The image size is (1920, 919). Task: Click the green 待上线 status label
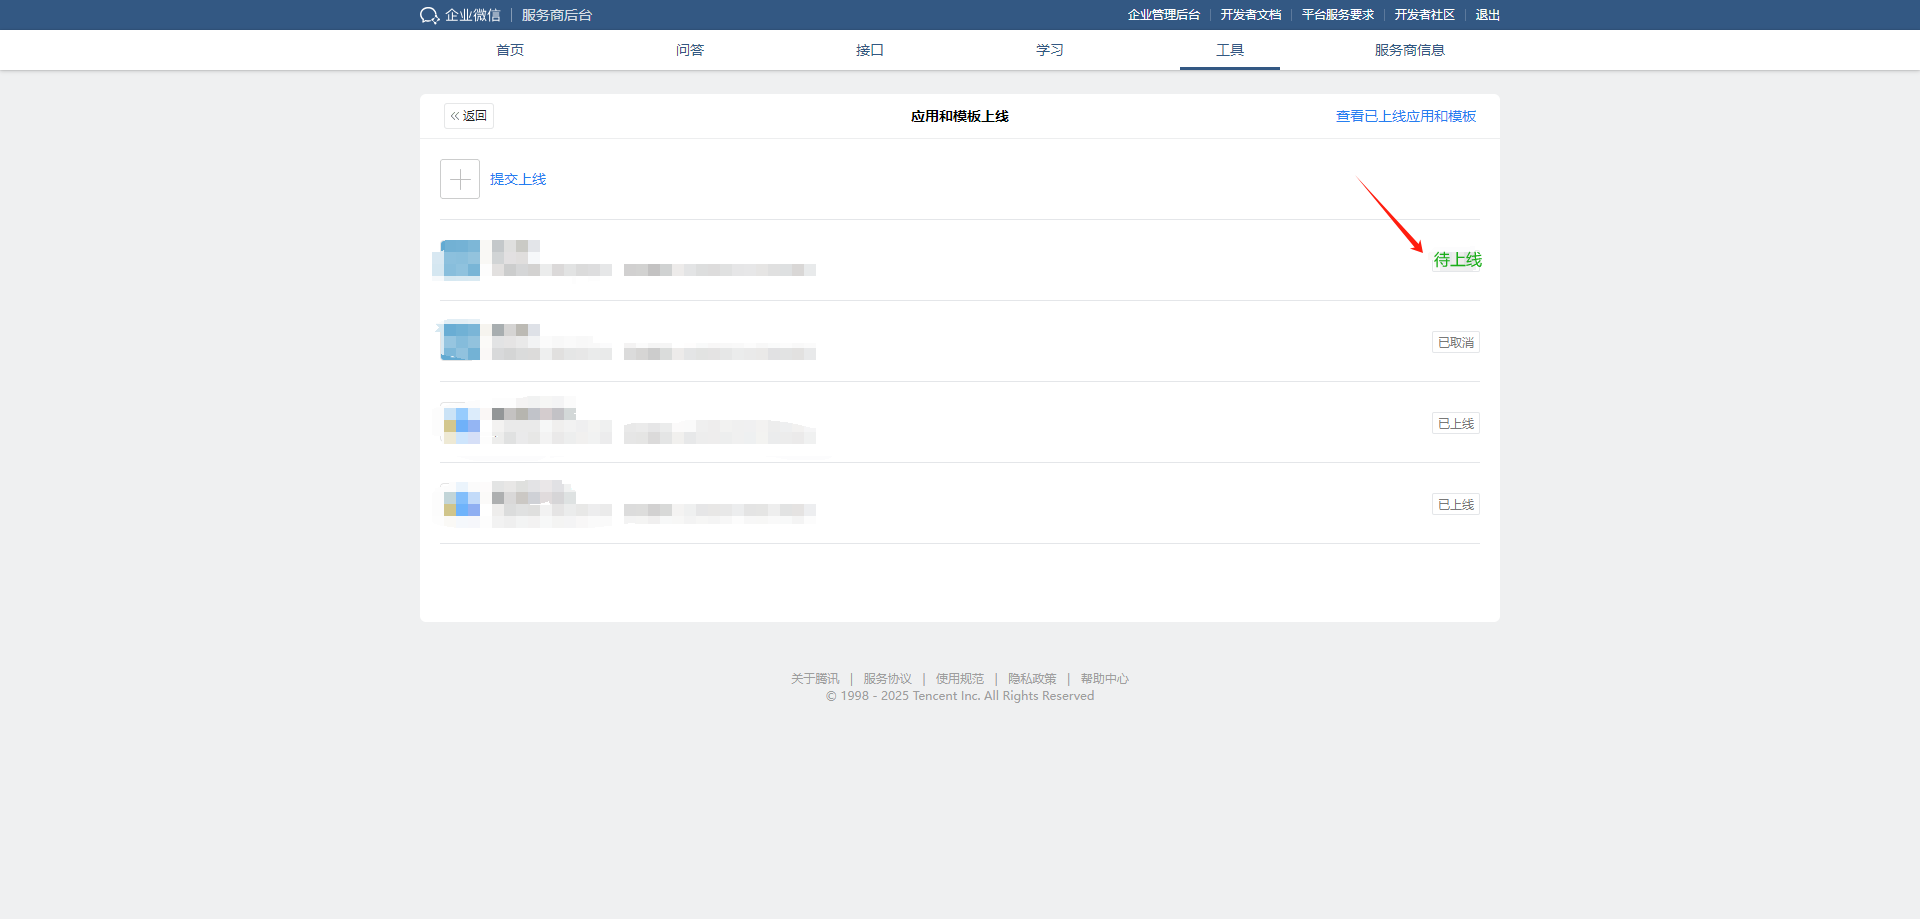tap(1457, 260)
